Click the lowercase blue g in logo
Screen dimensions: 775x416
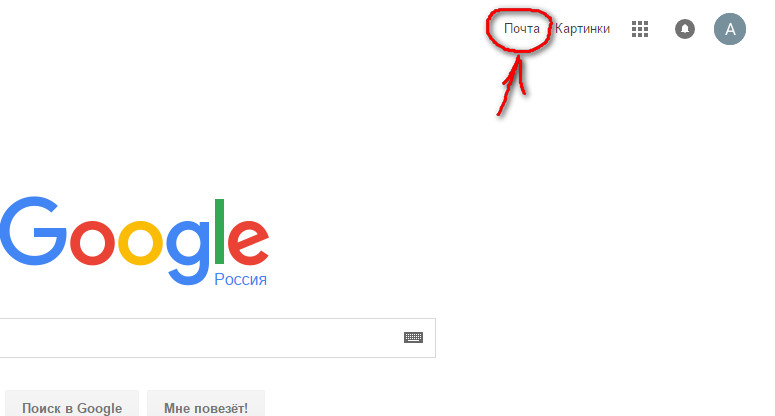tap(188, 252)
